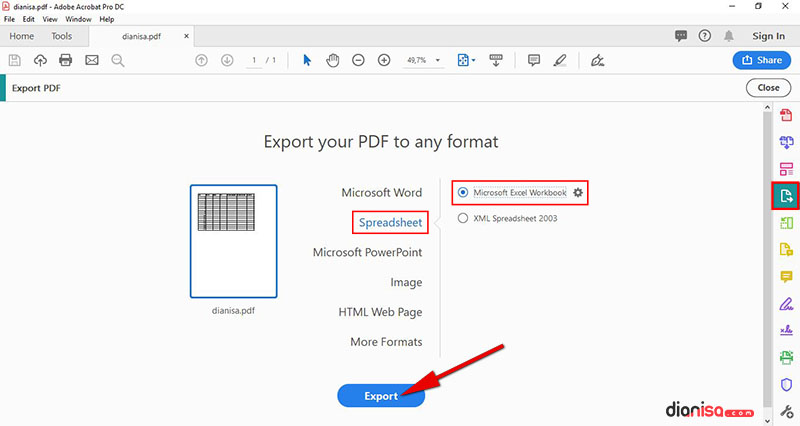The width and height of the screenshot is (800, 426).
Task: Select the Highlight text pen
Action: click(560, 60)
